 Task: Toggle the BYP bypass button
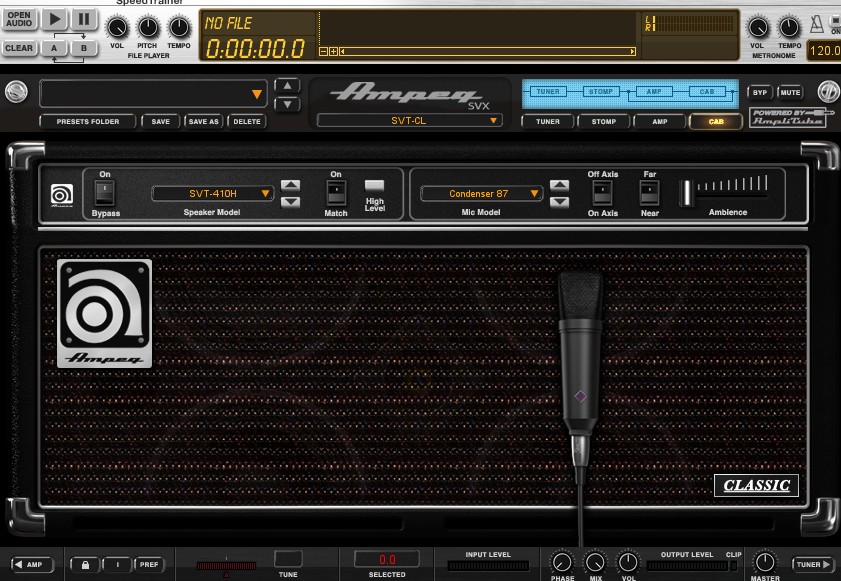coord(759,92)
